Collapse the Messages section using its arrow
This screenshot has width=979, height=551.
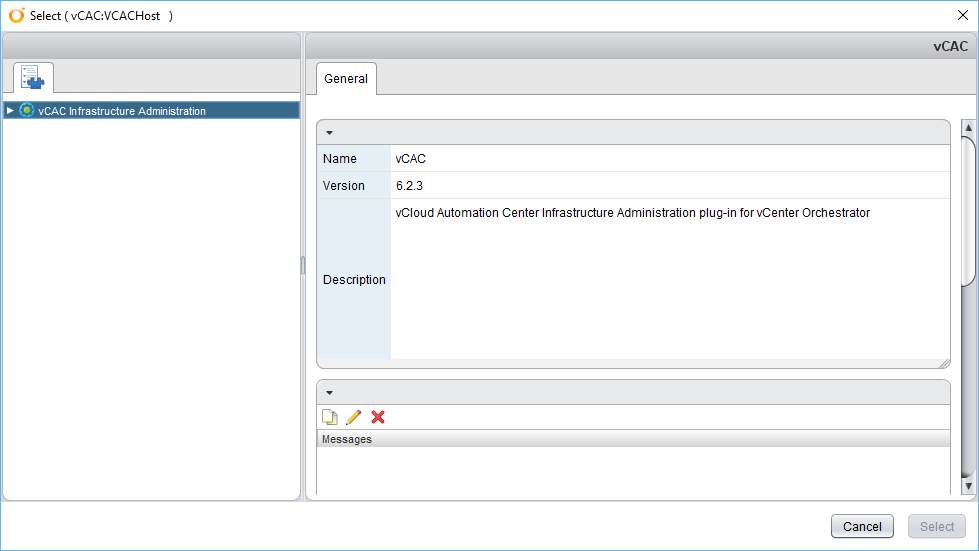click(329, 392)
